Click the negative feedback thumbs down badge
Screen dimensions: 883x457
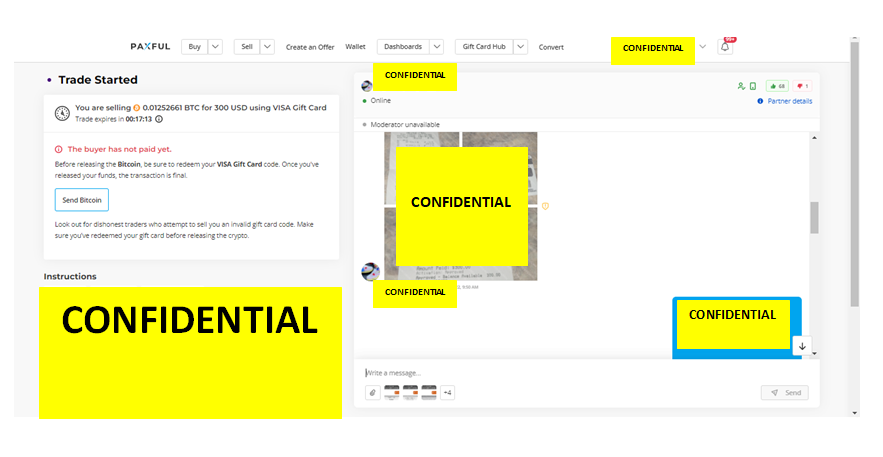coord(802,86)
